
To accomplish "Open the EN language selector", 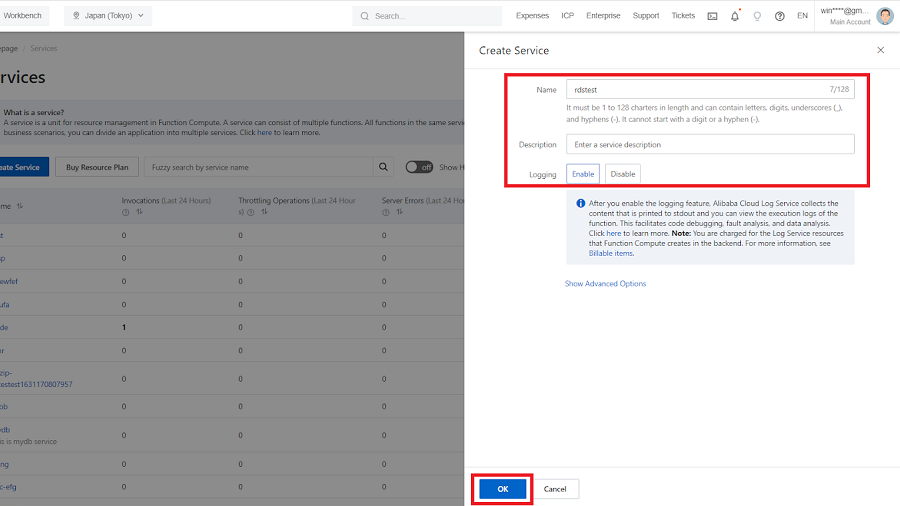I will [802, 16].
